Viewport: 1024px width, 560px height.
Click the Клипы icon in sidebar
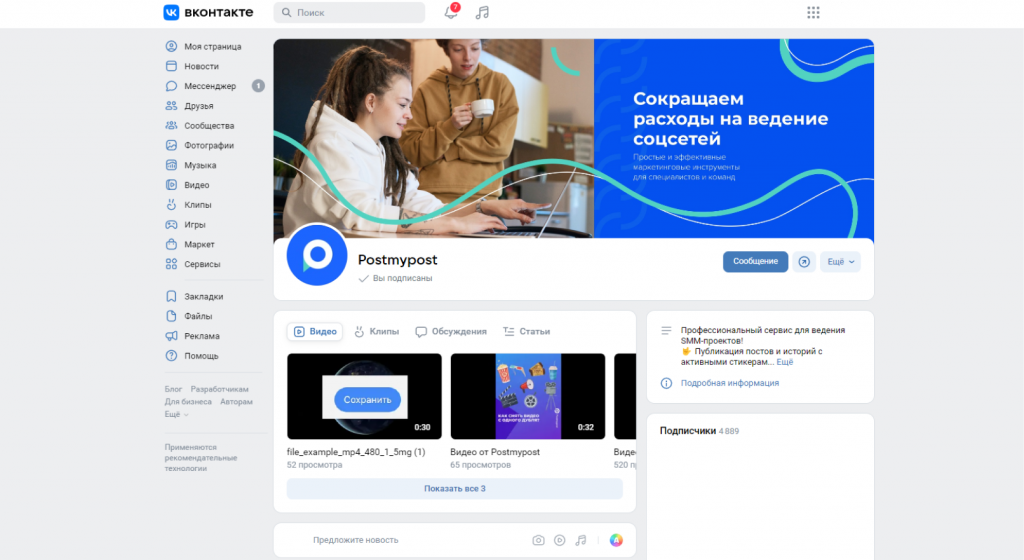pos(171,204)
